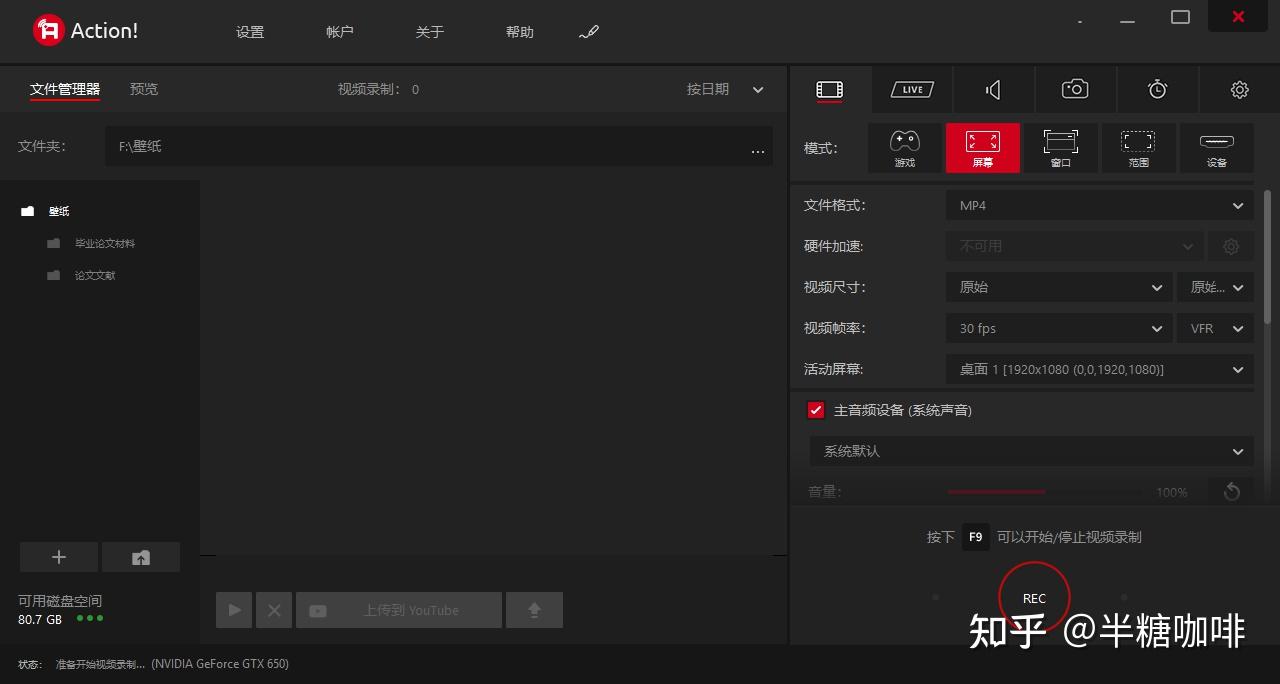Open the audio recording speaker tab
Screen dimensions: 1280x684
coord(993,90)
